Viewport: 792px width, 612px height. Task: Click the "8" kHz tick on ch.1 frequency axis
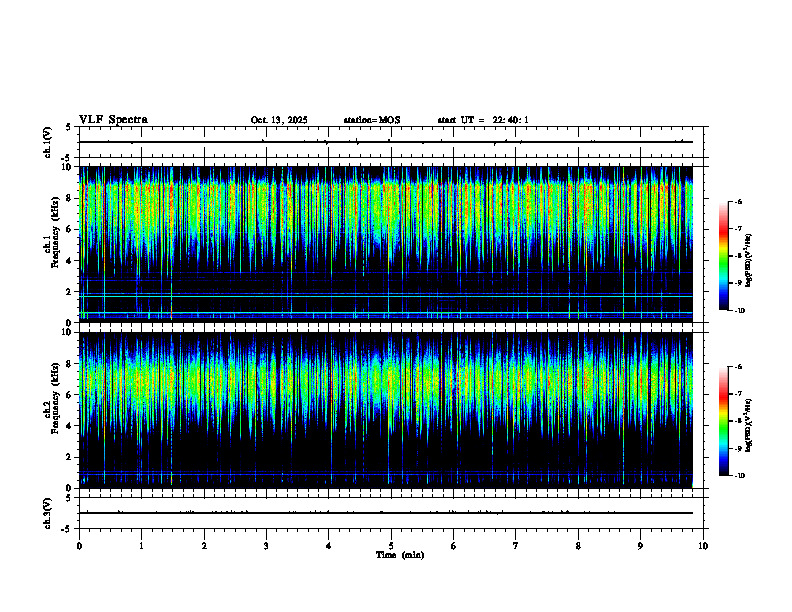(70, 198)
